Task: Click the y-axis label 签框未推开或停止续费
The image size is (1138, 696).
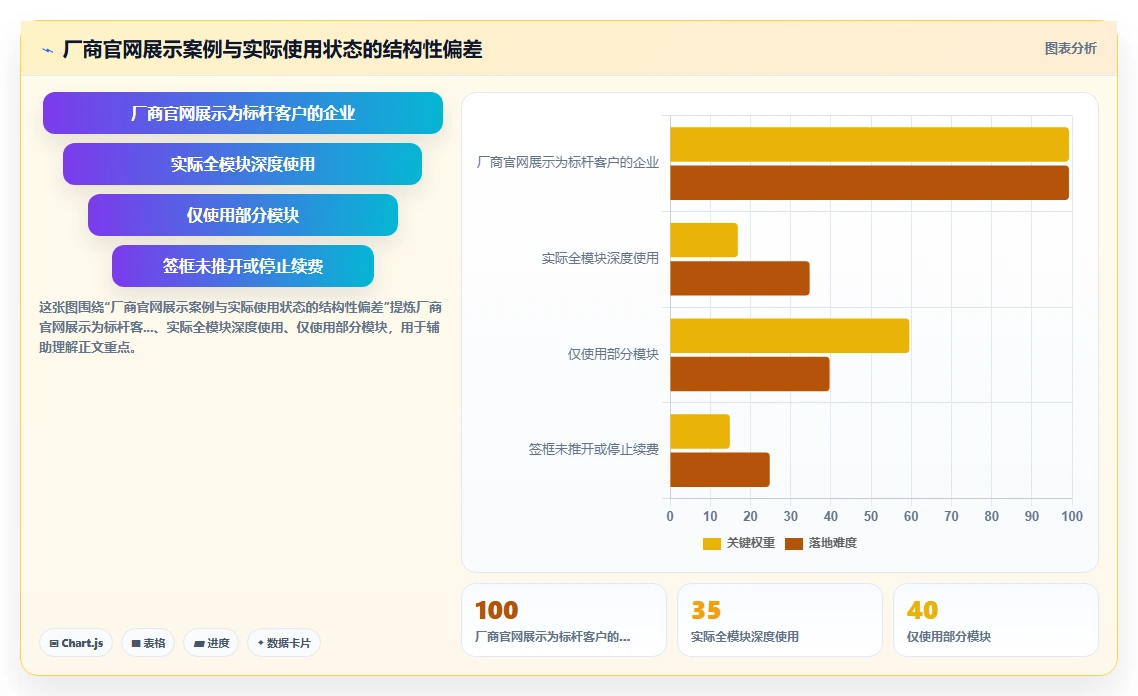Action: (x=594, y=449)
